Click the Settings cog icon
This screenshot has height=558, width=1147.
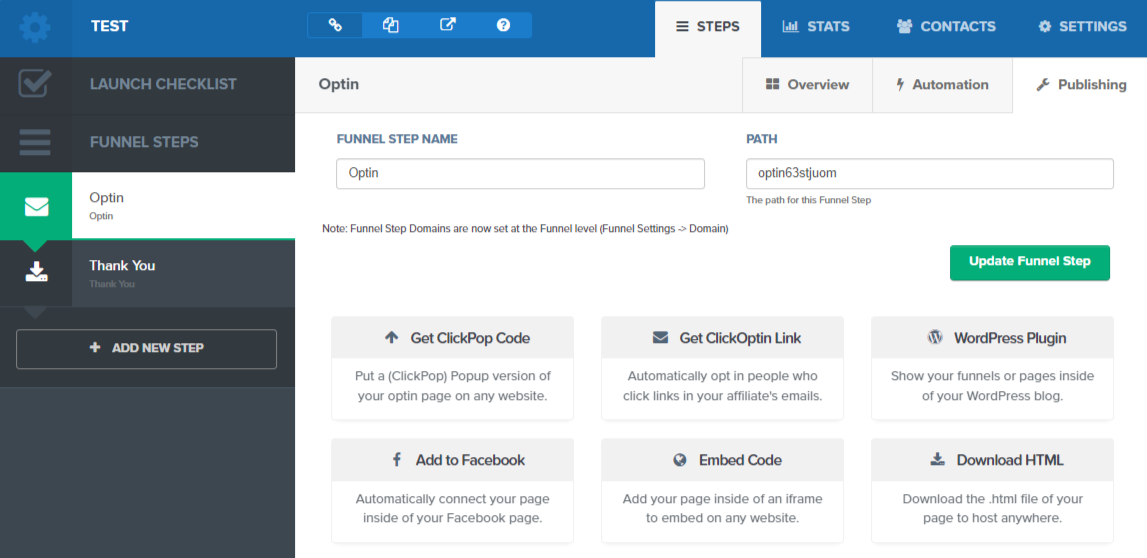(x=1045, y=27)
